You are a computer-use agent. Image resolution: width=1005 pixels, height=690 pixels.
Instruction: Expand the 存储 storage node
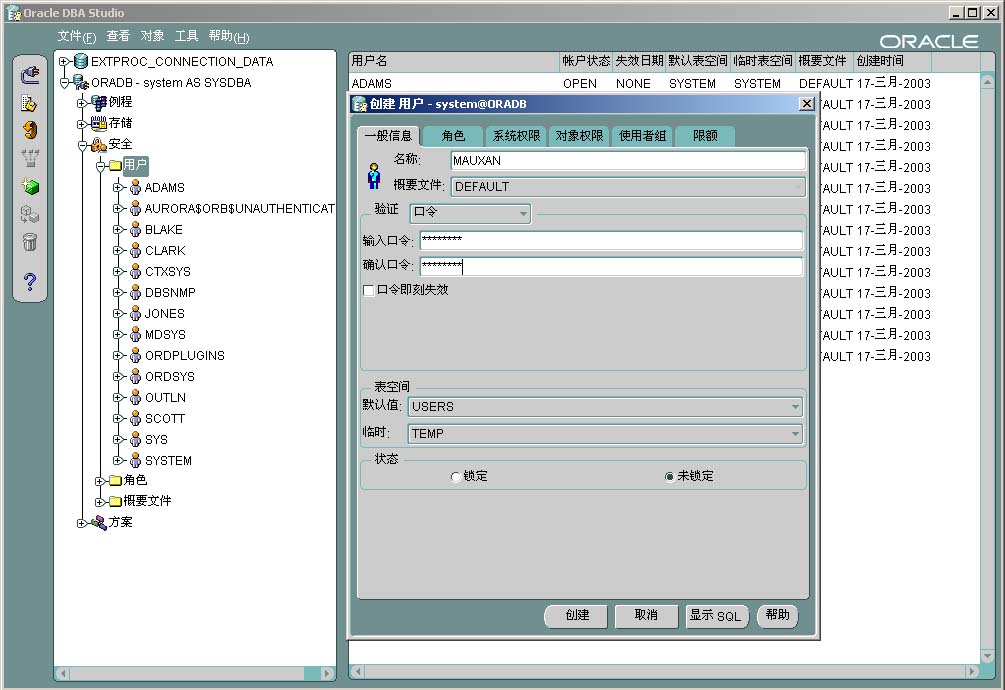click(x=81, y=124)
